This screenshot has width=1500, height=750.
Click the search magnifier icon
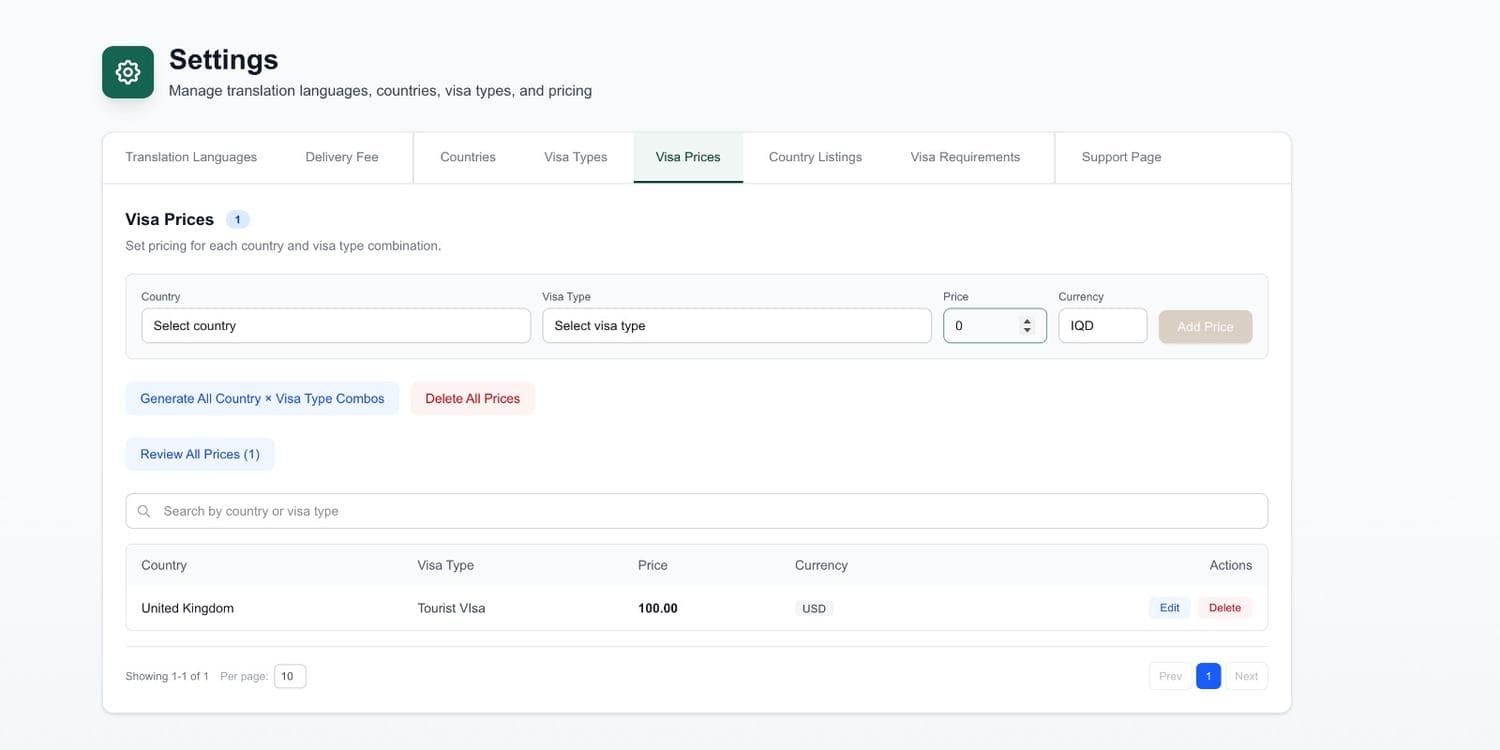pos(144,511)
